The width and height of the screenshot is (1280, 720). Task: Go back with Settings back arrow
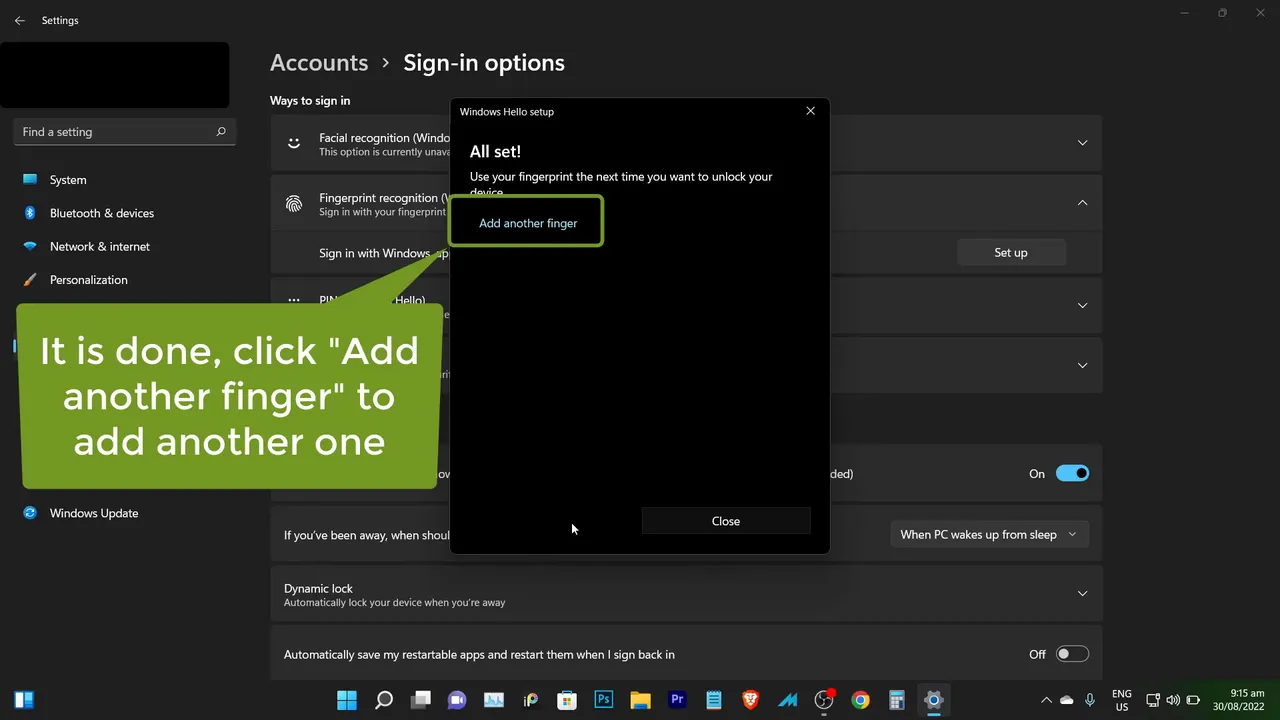pos(20,20)
